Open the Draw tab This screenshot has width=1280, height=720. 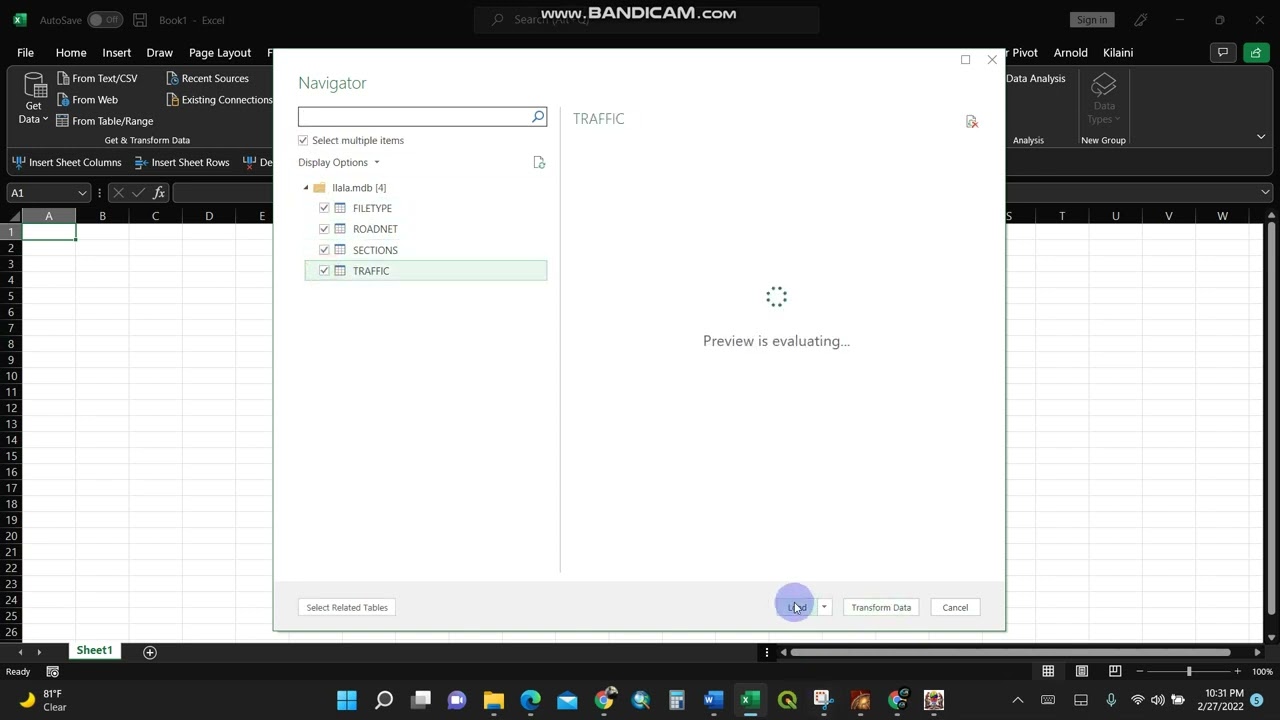pos(160,53)
